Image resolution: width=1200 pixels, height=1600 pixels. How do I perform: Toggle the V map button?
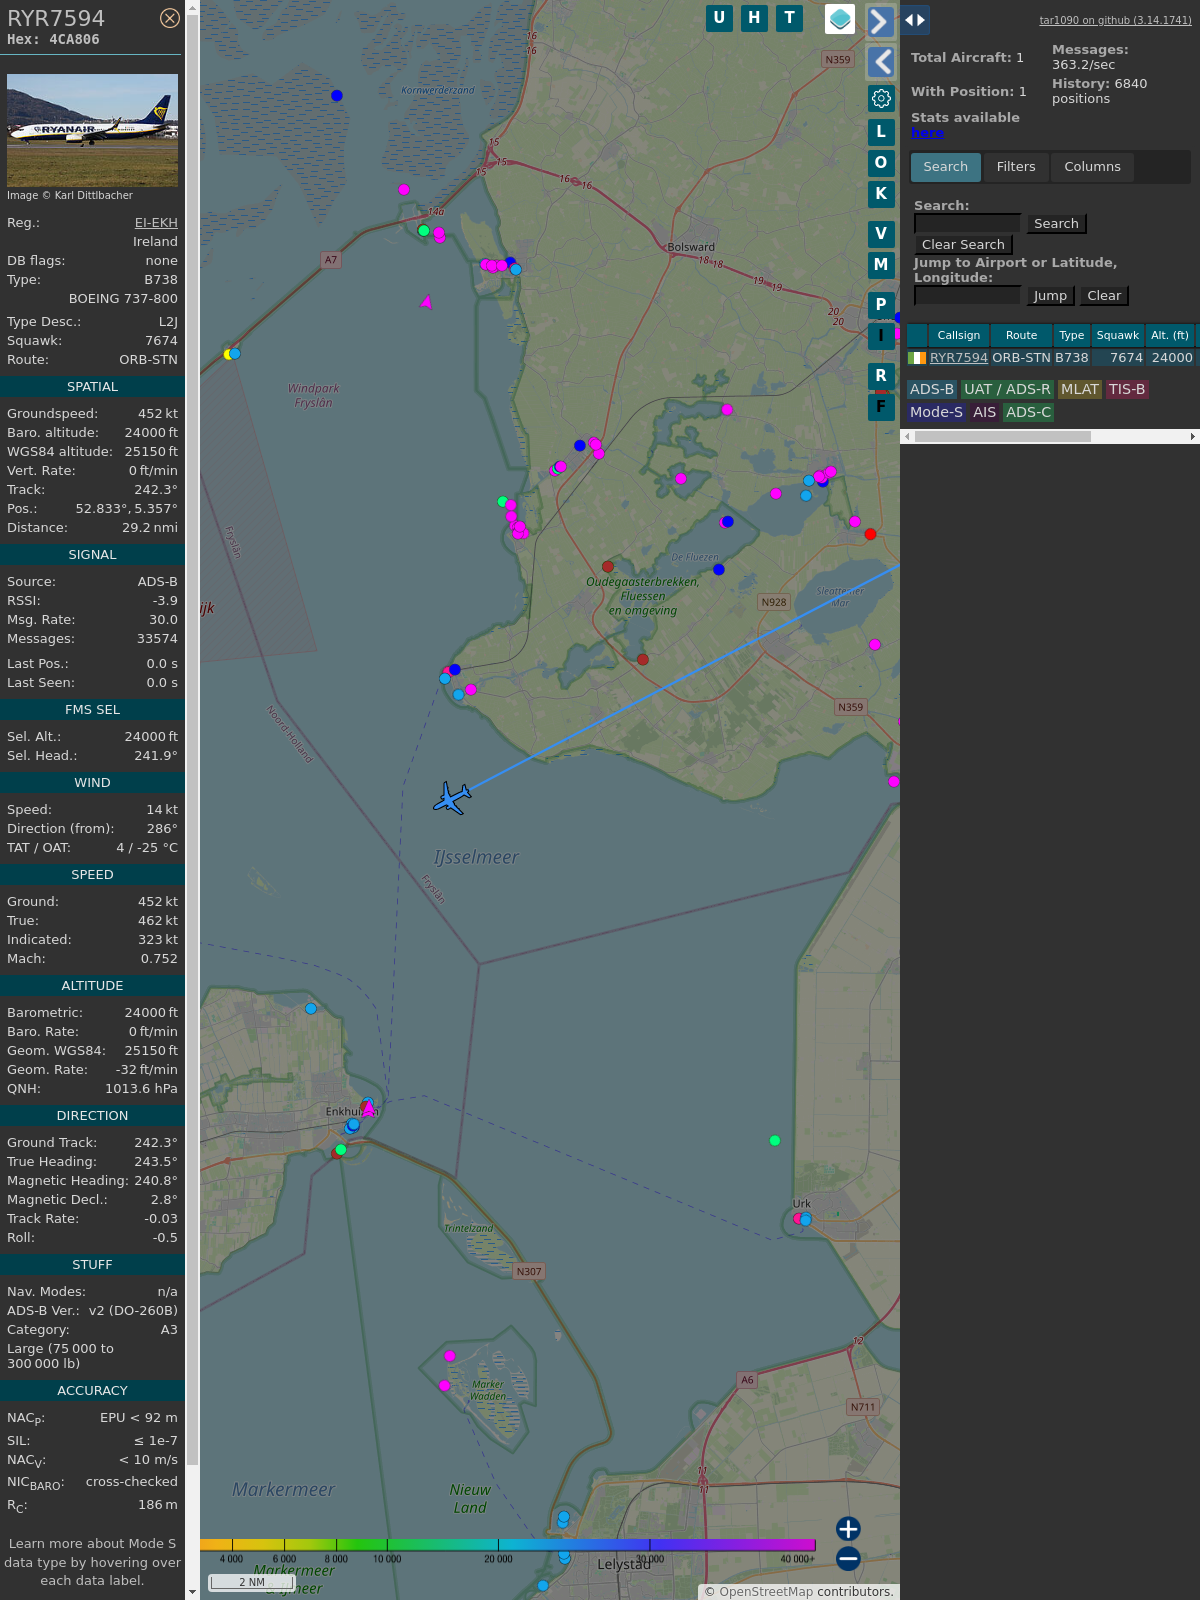[881, 234]
